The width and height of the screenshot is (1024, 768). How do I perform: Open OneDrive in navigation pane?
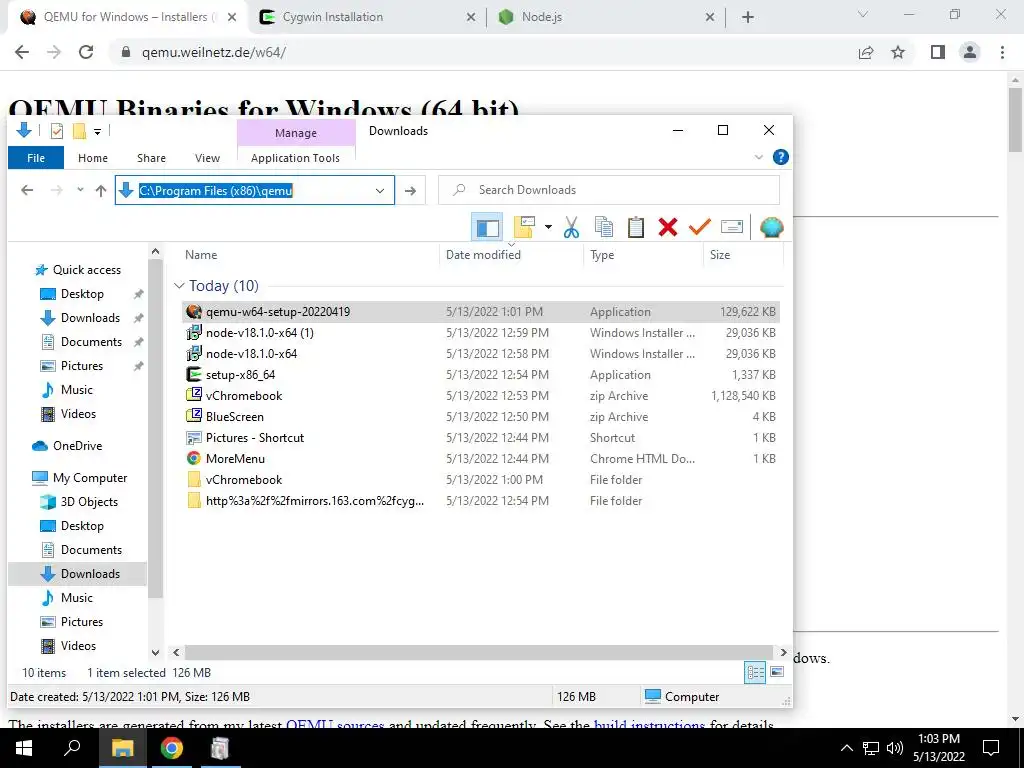(77, 446)
